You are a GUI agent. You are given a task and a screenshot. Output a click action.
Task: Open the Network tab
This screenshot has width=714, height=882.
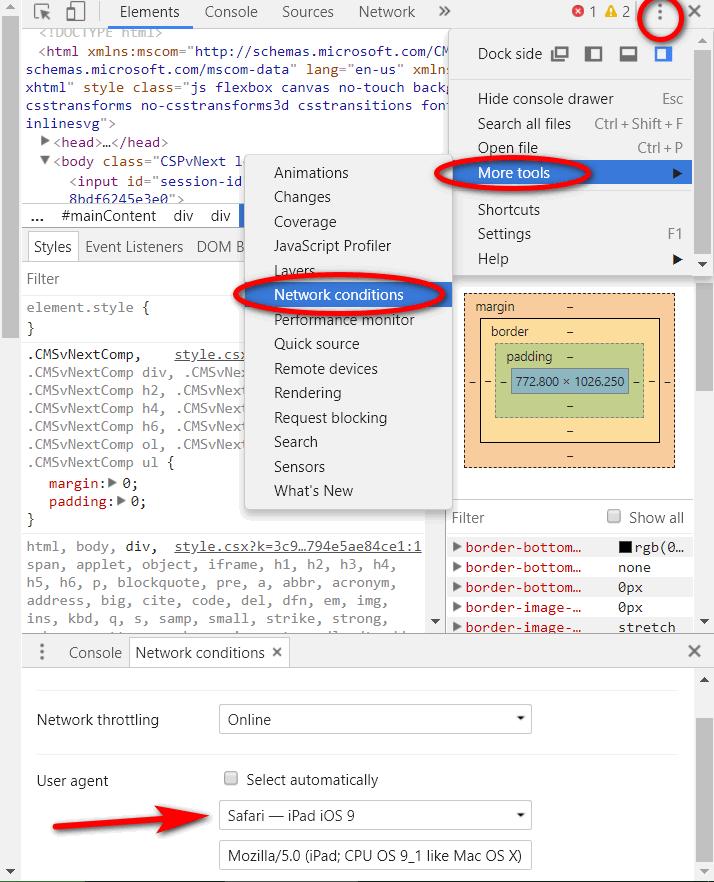point(387,12)
